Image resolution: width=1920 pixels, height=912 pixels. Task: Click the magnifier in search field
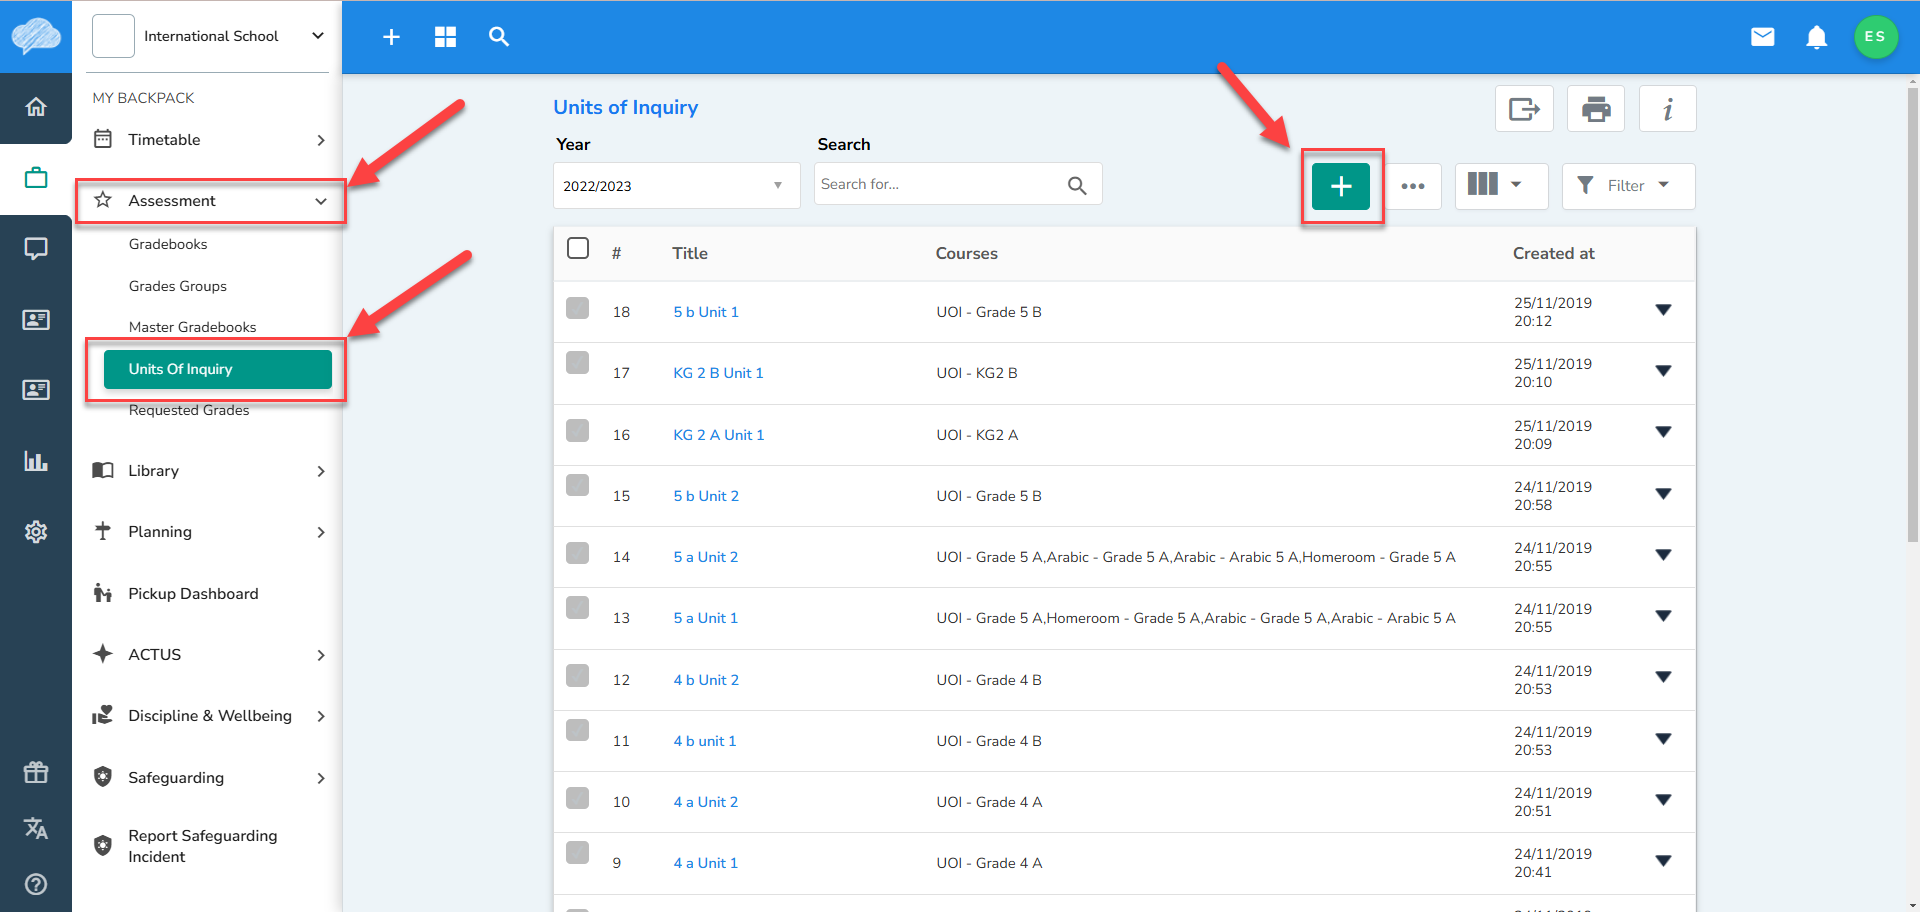[1077, 185]
